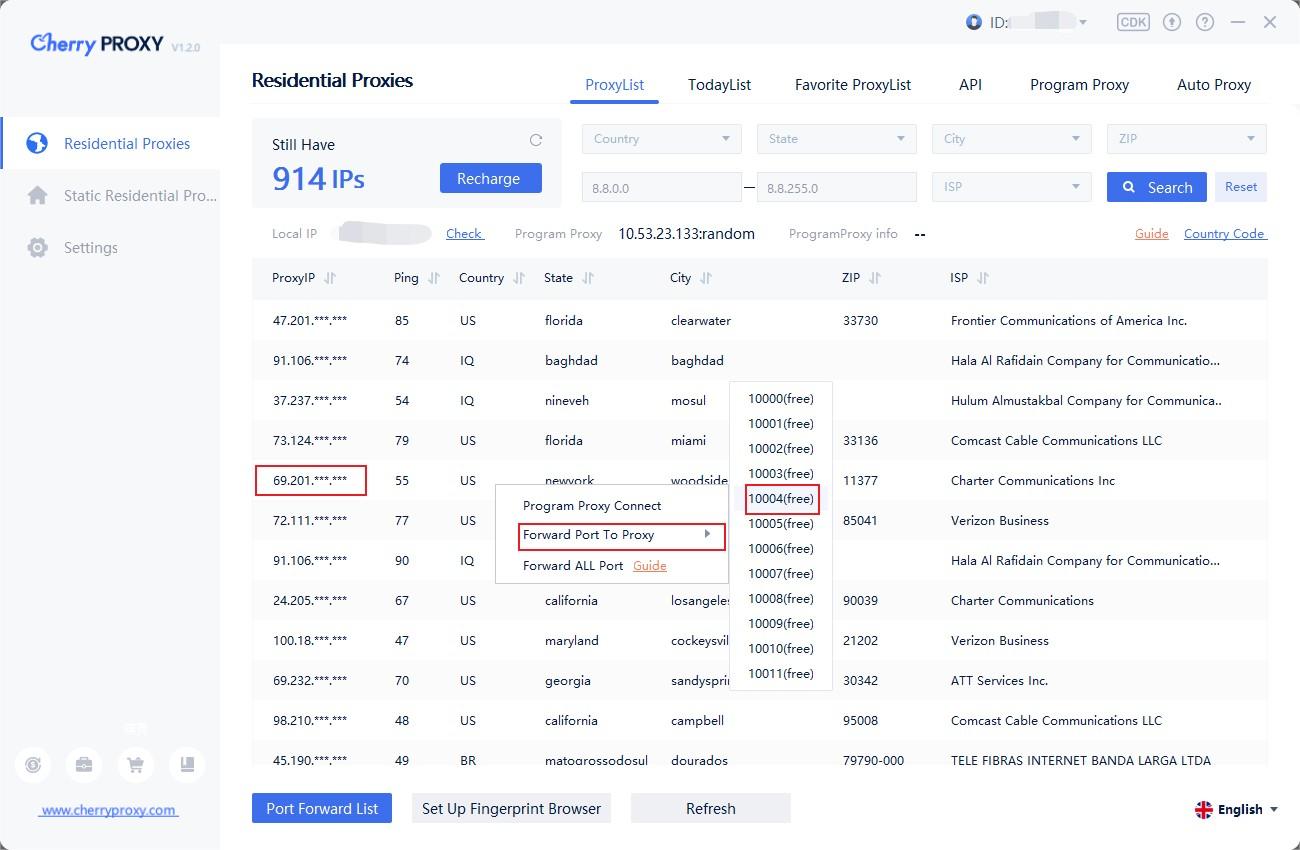
Task: Click the shopping cart icon in sidebar
Action: click(135, 765)
